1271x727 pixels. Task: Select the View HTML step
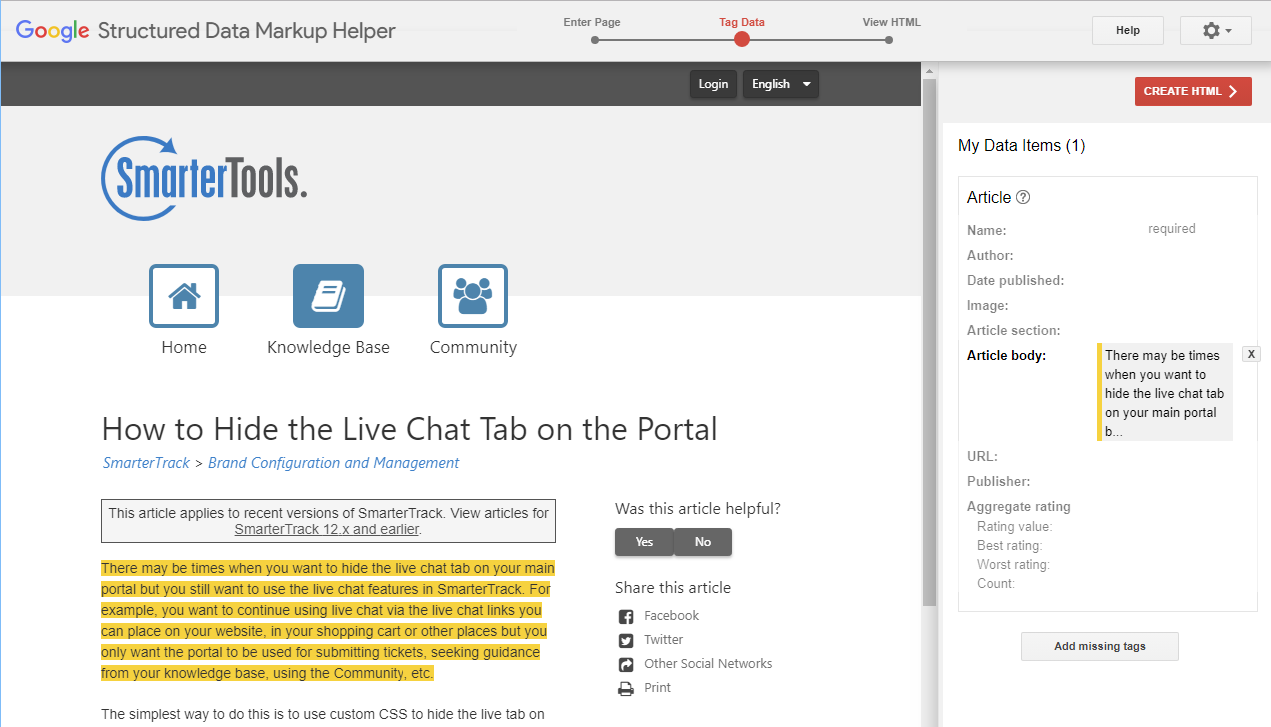[x=889, y=40]
